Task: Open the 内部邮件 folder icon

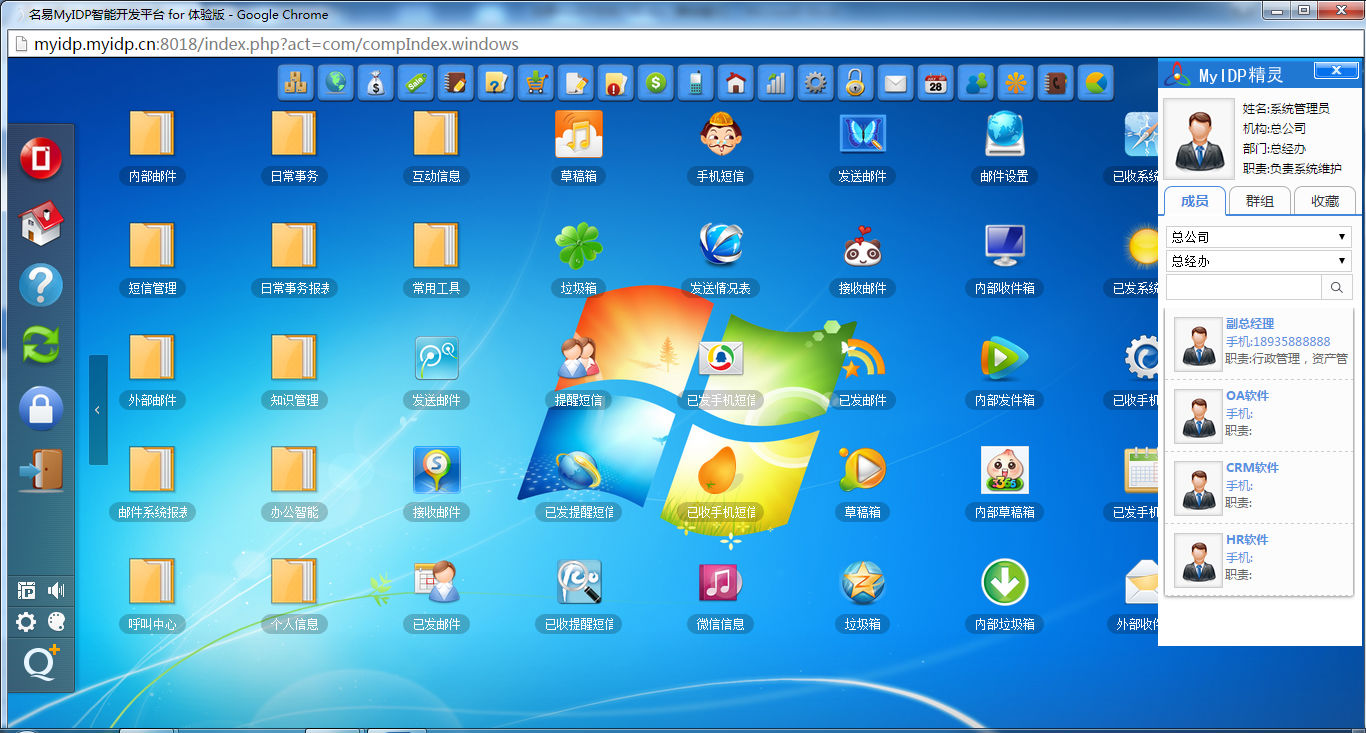Action: tap(152, 134)
